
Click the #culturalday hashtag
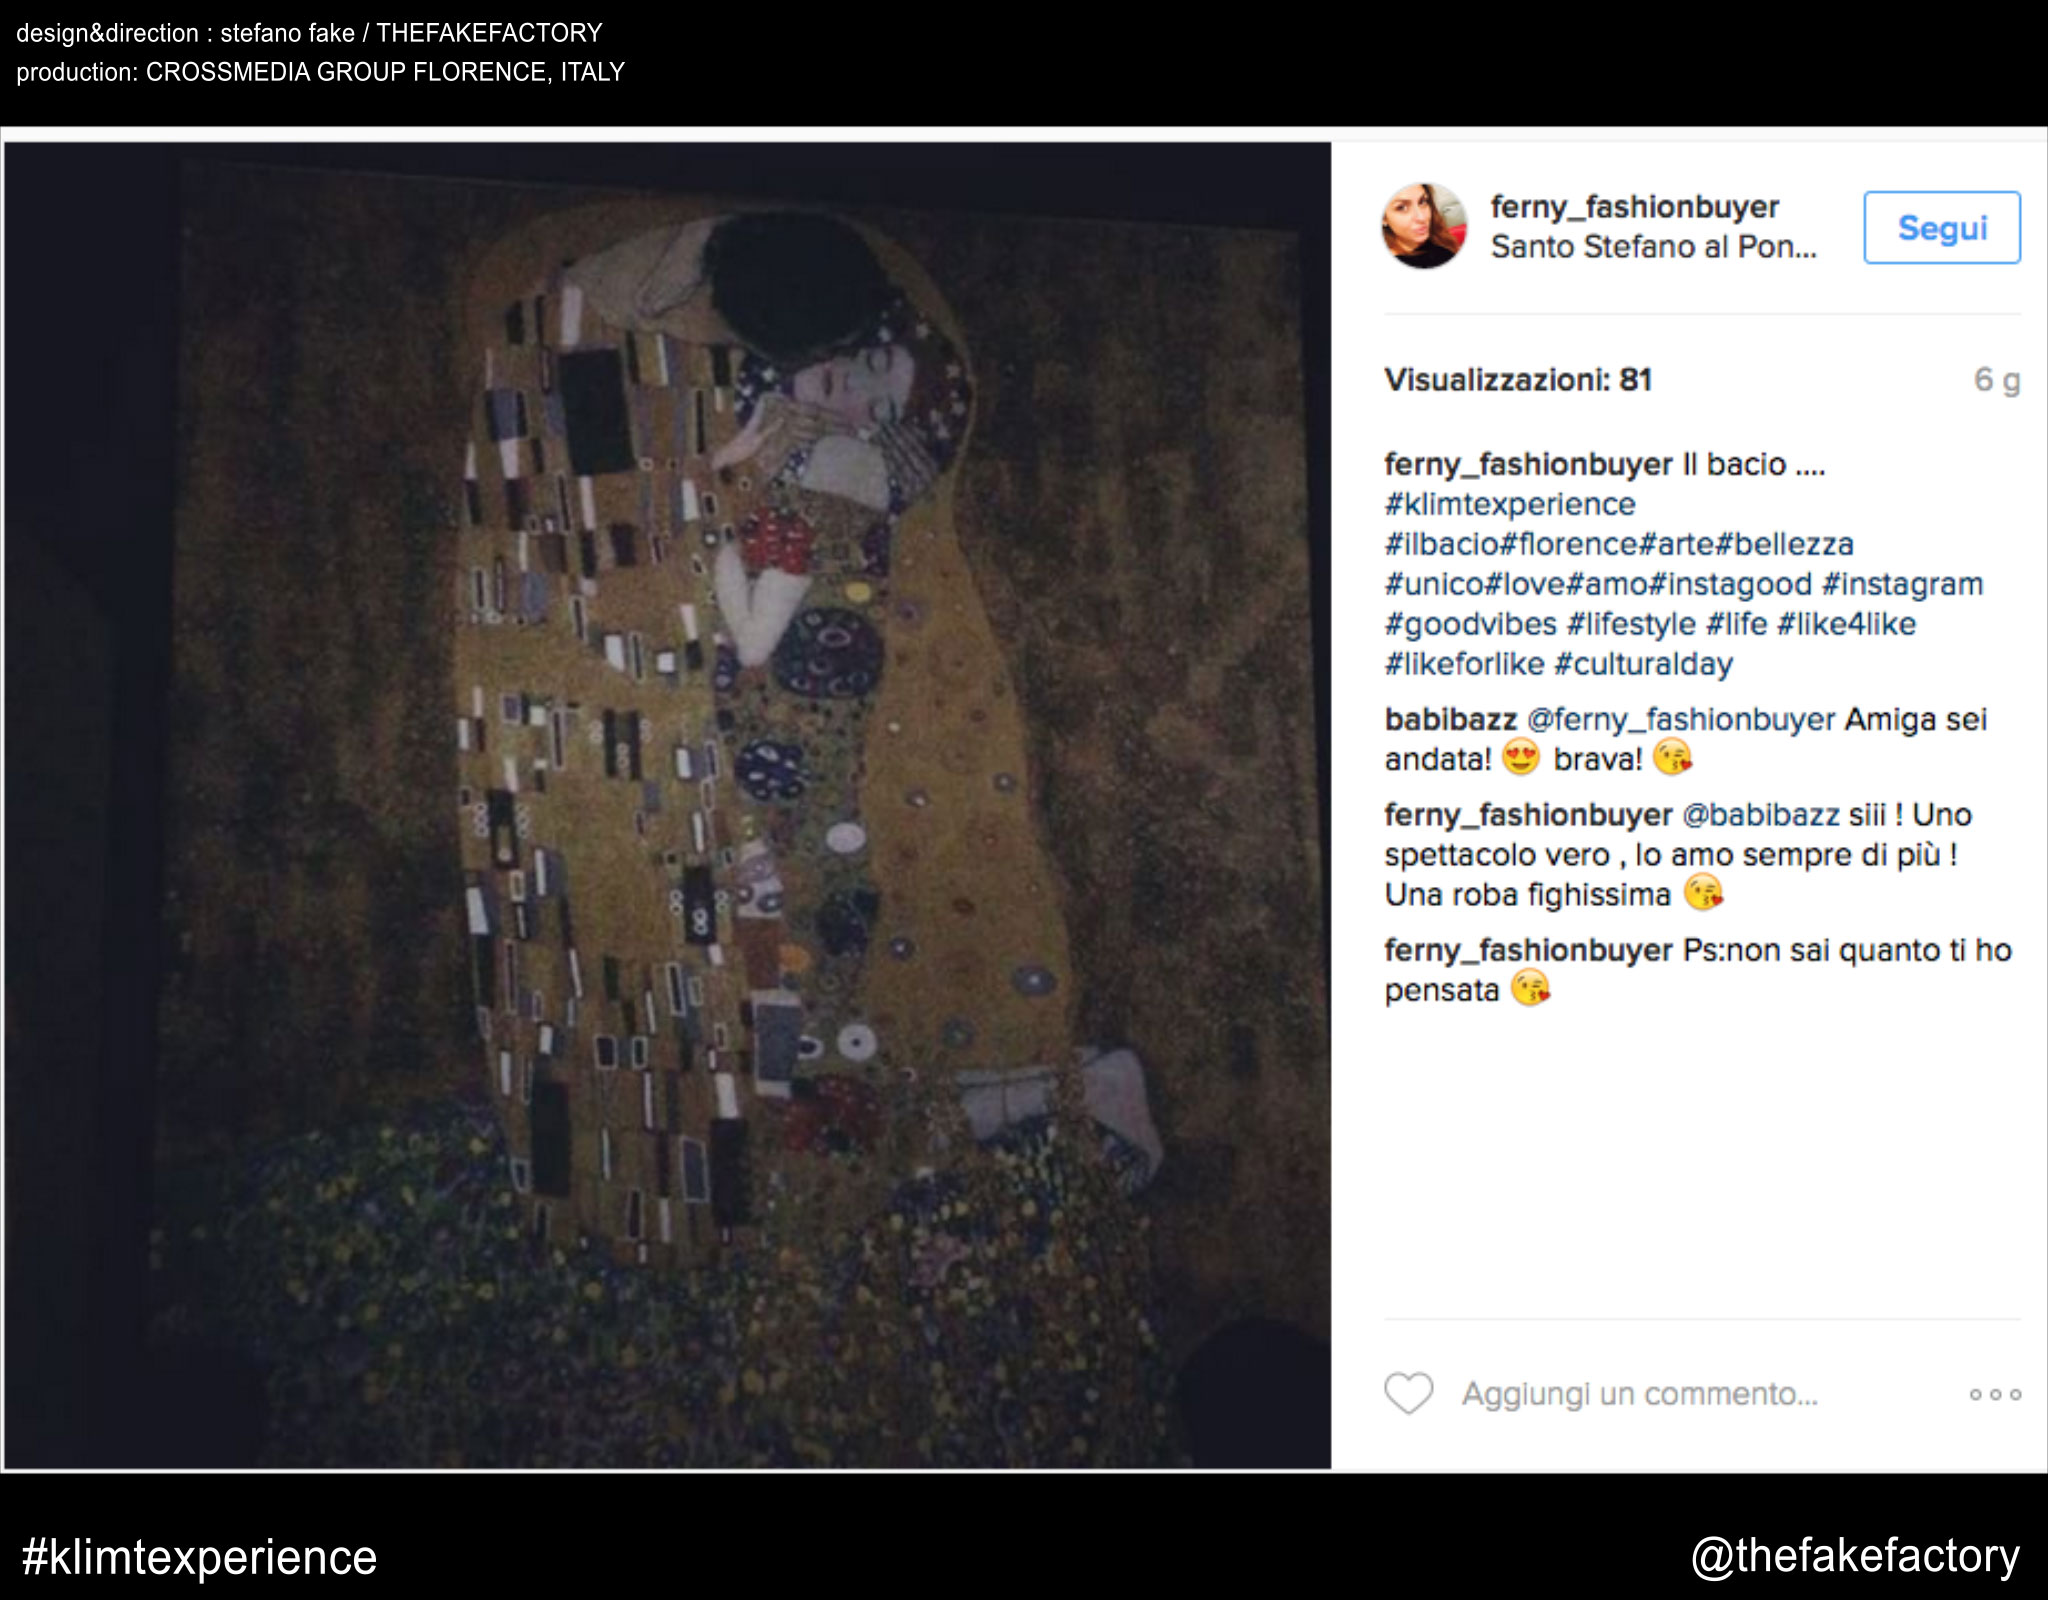coord(1643,664)
